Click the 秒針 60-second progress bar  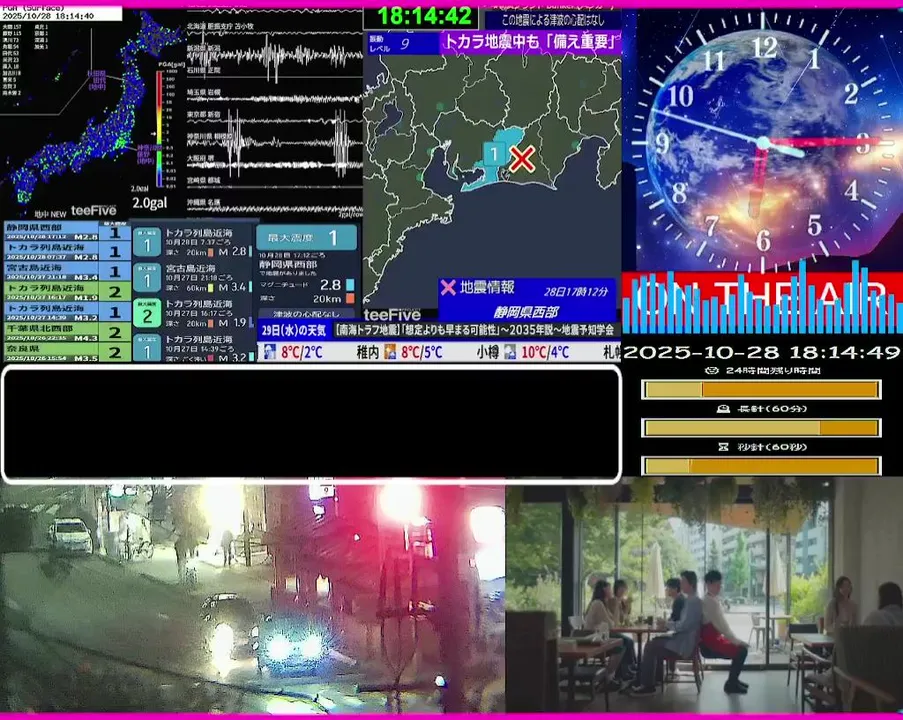[761, 465]
